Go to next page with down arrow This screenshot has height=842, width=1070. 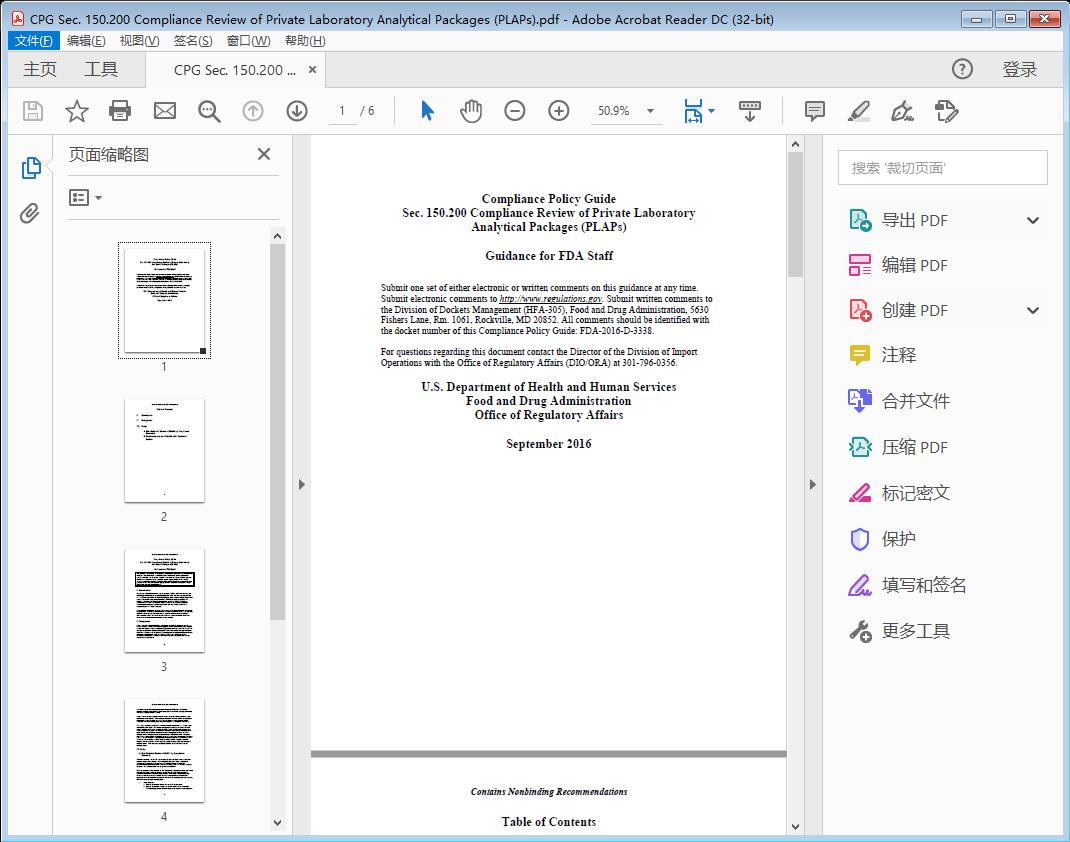point(296,111)
